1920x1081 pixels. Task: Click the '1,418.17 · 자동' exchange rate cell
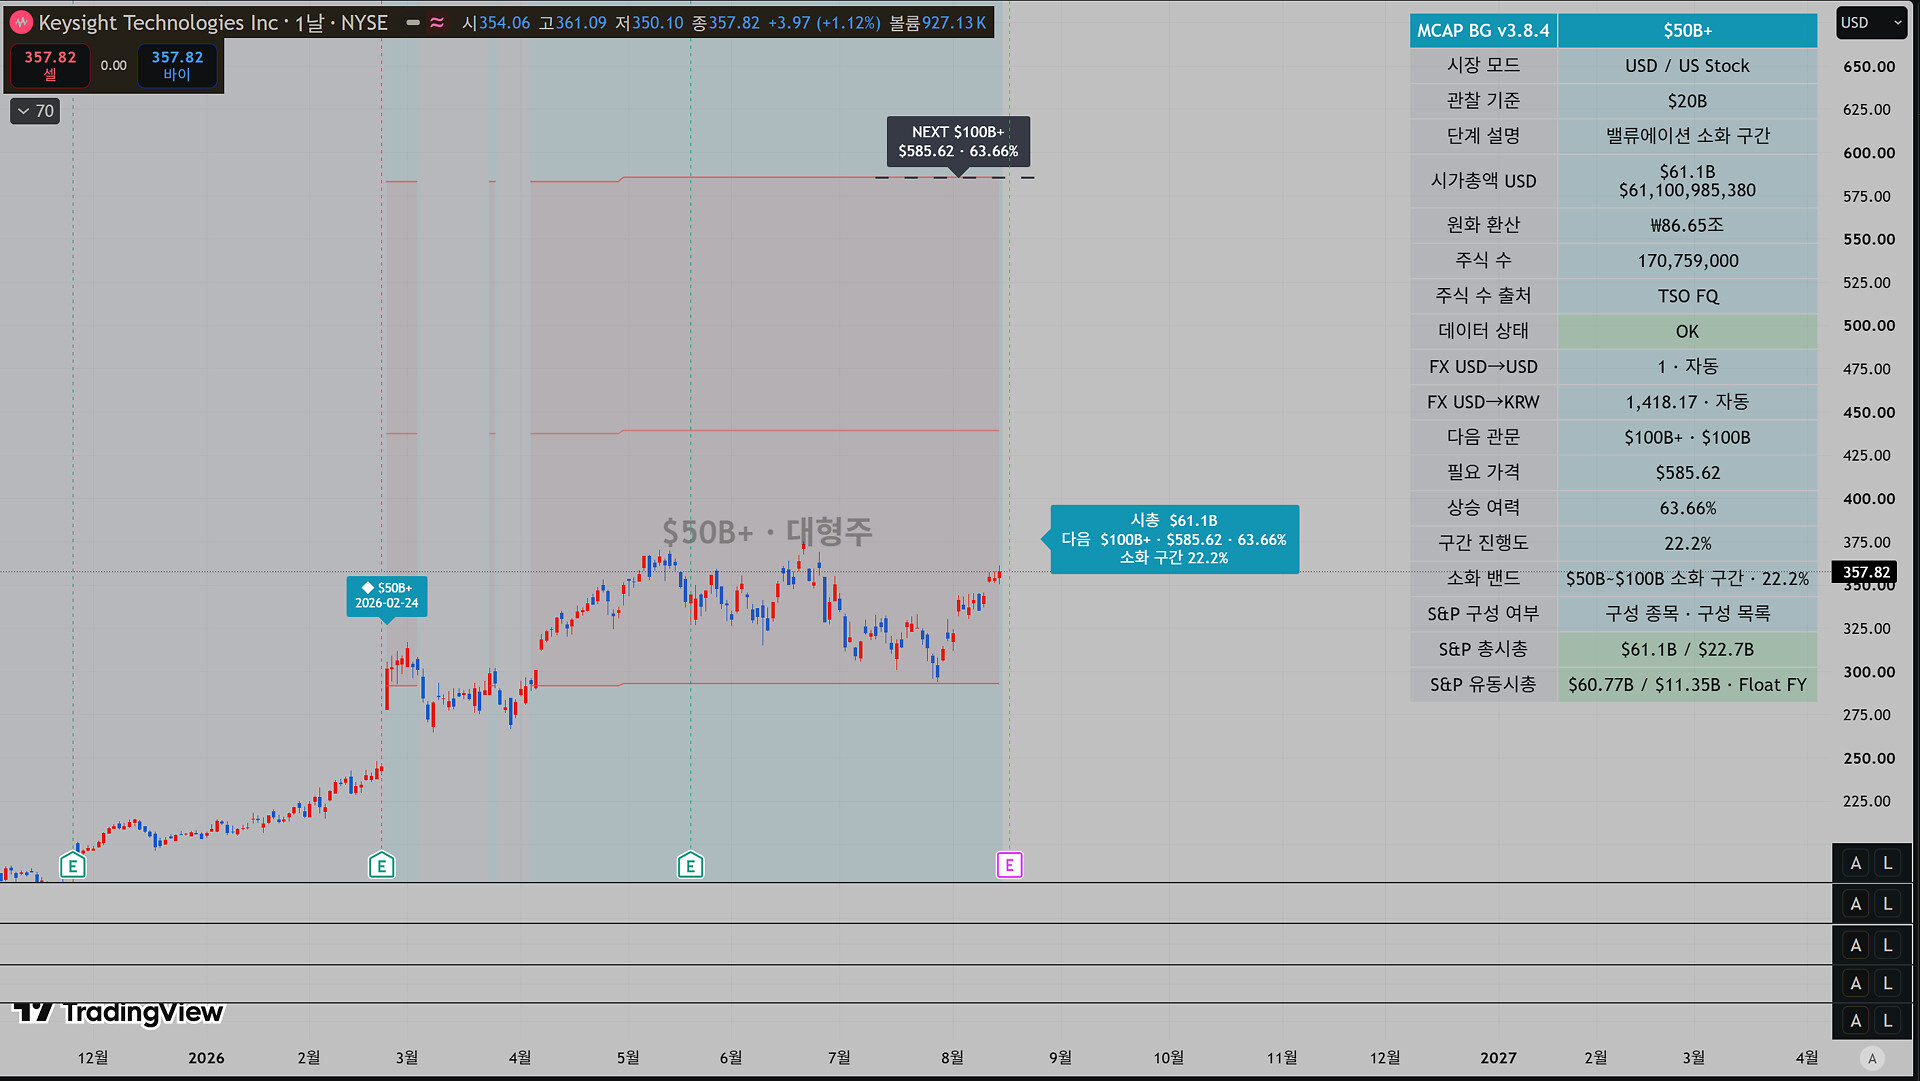point(1687,402)
